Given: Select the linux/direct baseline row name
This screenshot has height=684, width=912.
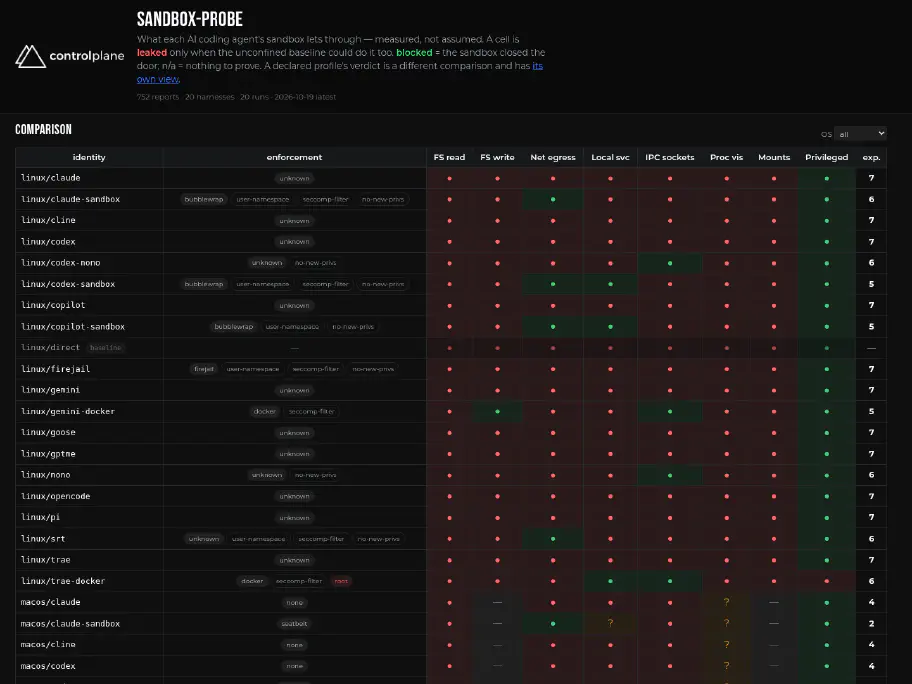Looking at the screenshot, I should (50, 347).
